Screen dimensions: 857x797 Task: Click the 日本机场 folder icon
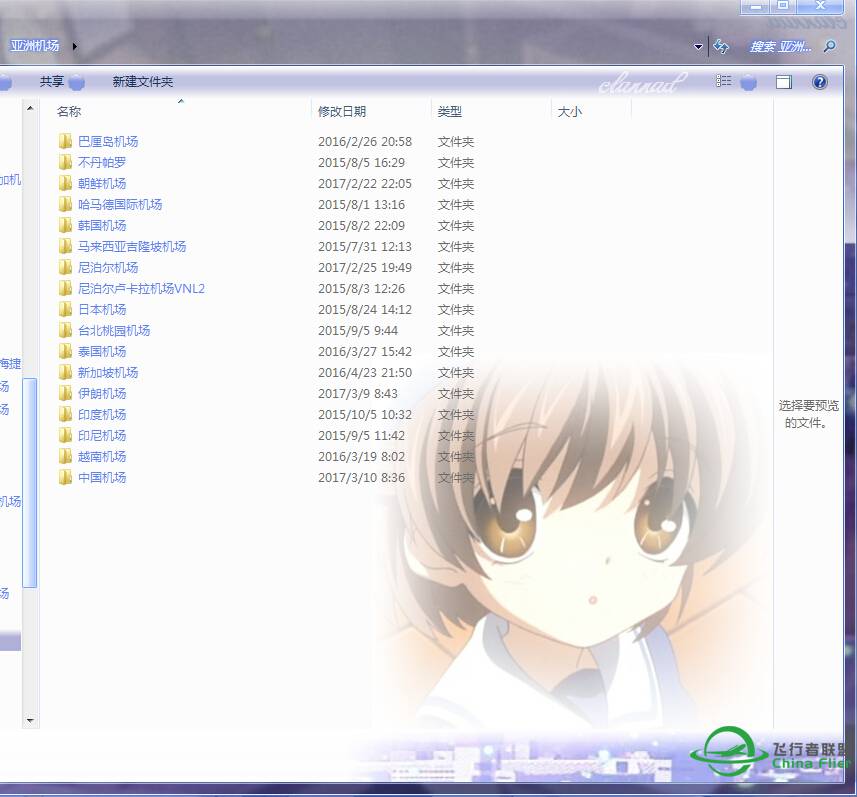coord(66,309)
